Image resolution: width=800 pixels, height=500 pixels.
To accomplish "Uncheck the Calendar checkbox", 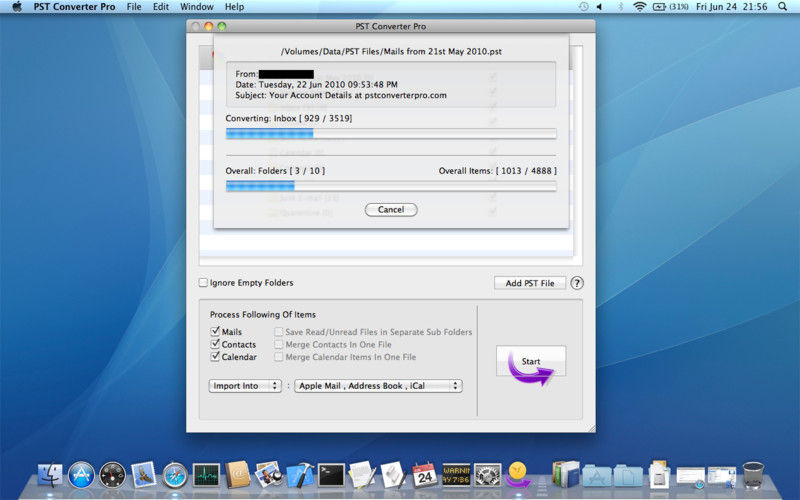I will (x=215, y=357).
